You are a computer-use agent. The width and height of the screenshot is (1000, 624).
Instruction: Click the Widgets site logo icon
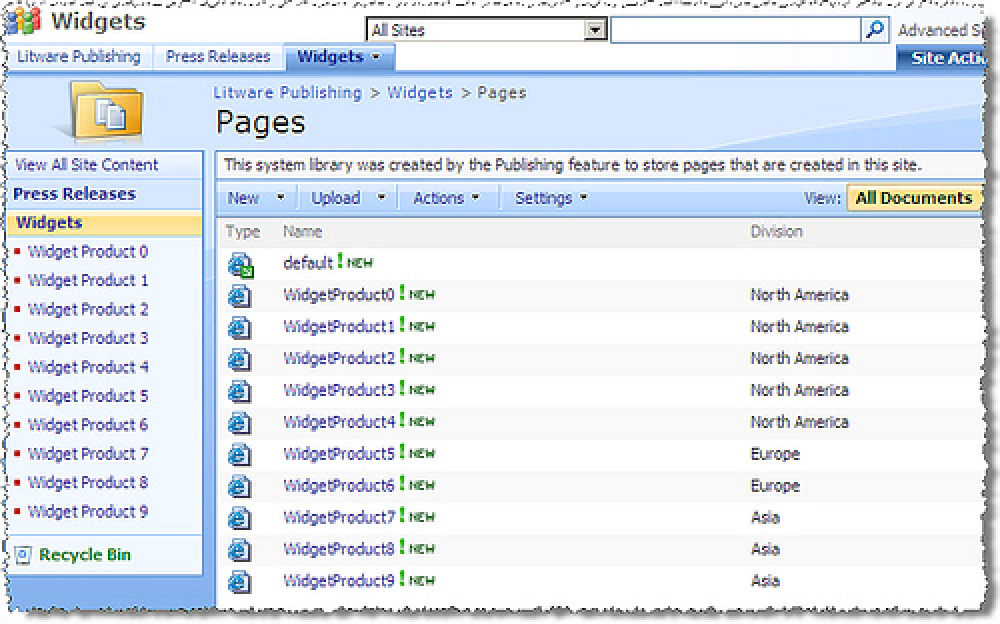point(23,20)
